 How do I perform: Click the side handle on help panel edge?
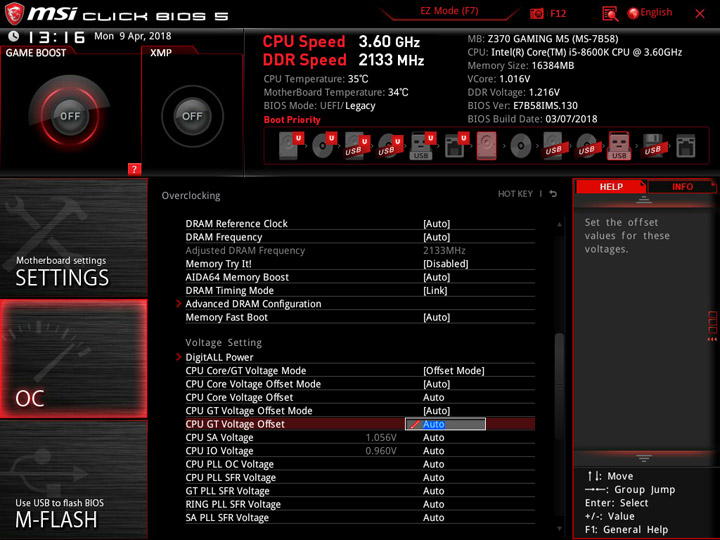[712, 326]
